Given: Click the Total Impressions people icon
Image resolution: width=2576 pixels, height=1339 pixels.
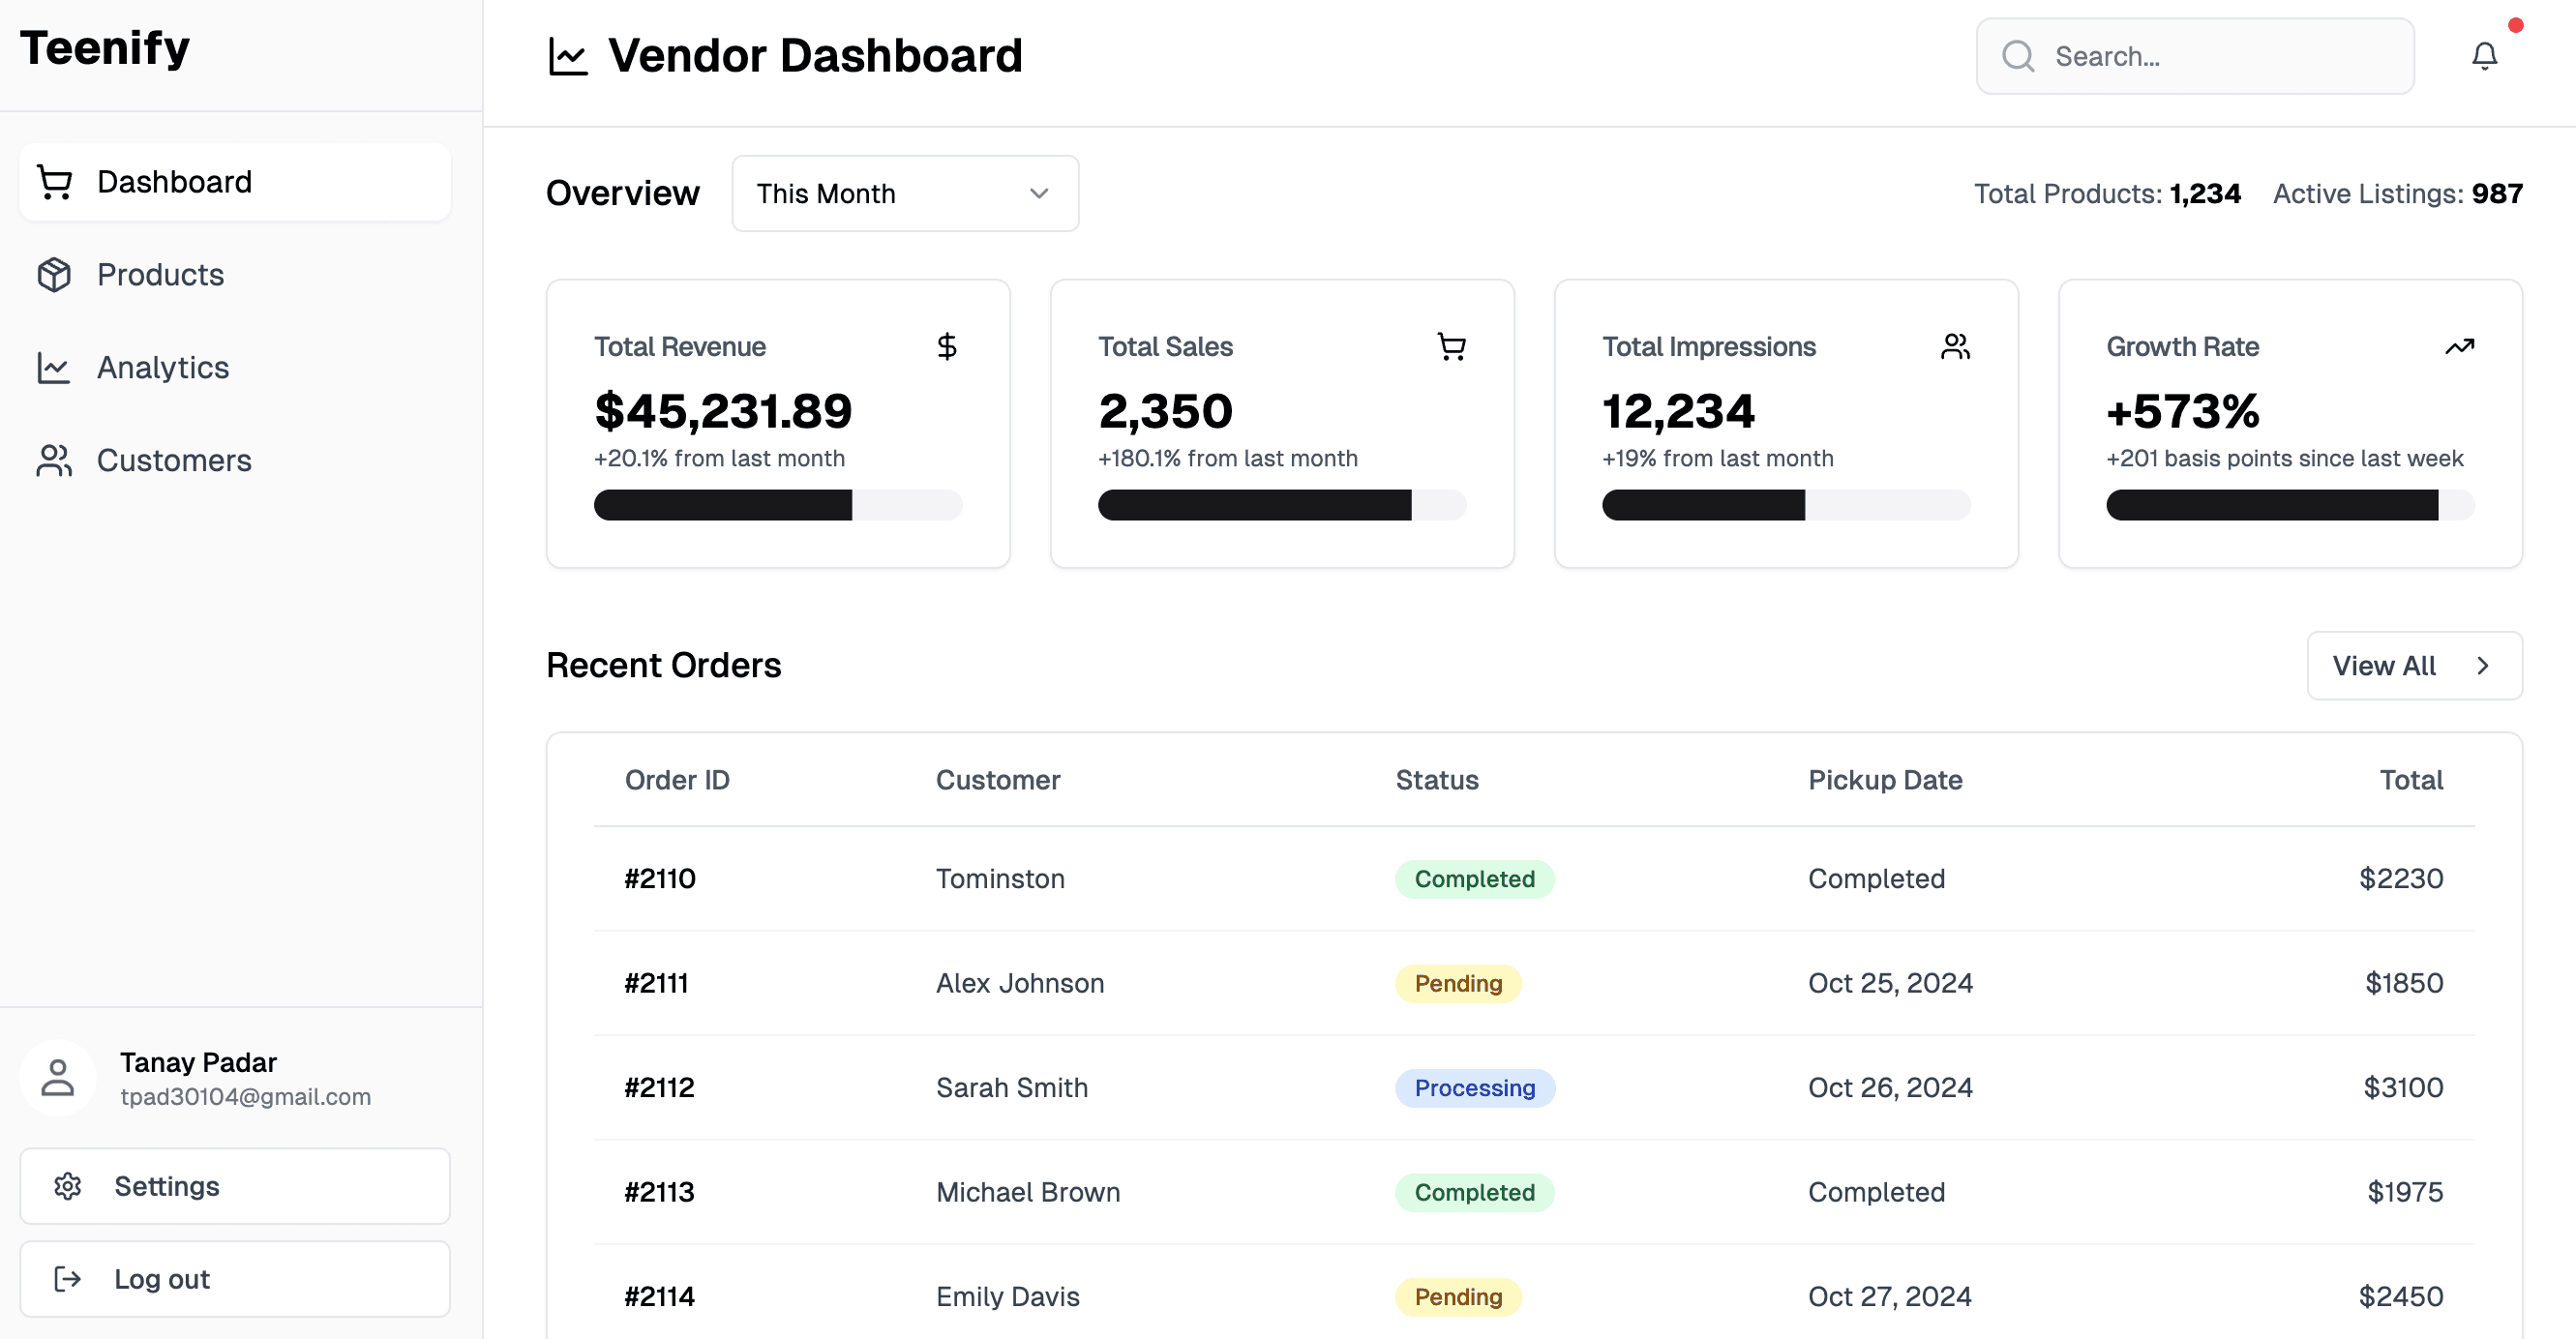Looking at the screenshot, I should [1954, 345].
